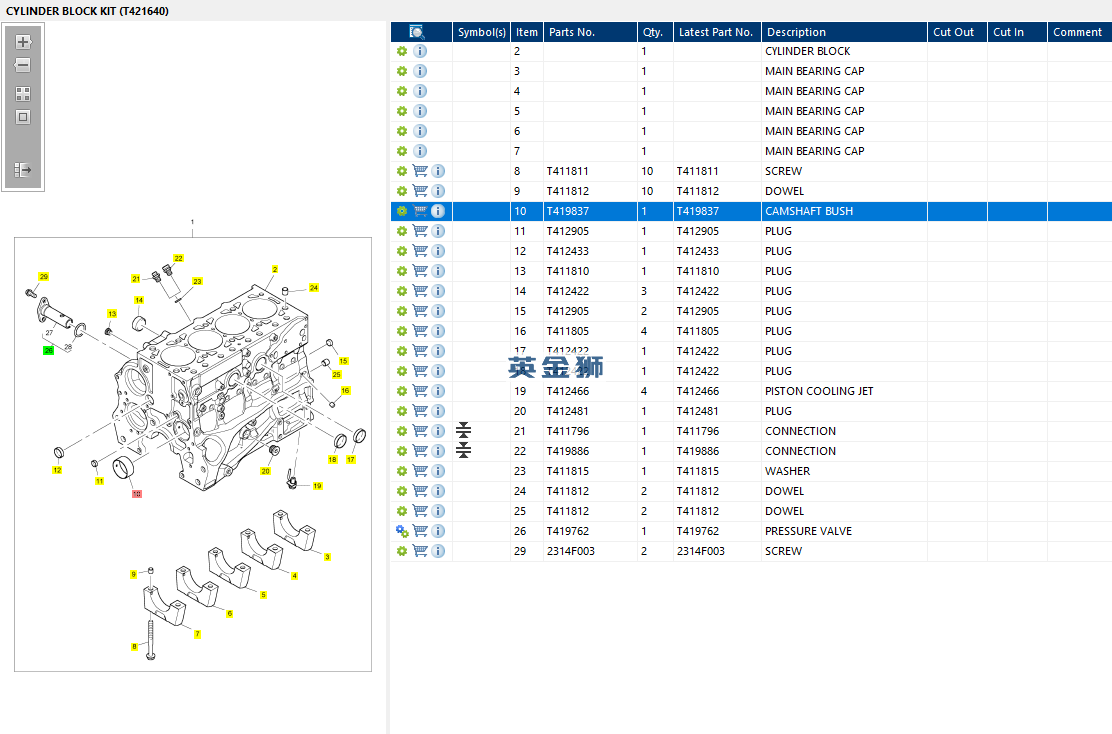This screenshot has height=734, width=1112.
Task: Add PRESSURE VALVE T419762 to cart
Action: 420,531
